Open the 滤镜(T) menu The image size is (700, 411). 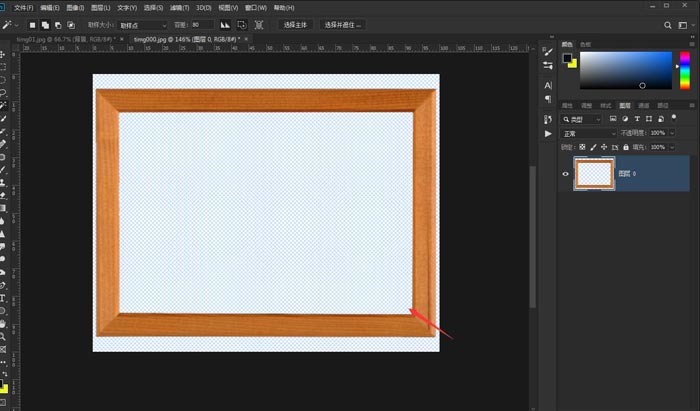pyautogui.click(x=180, y=7)
